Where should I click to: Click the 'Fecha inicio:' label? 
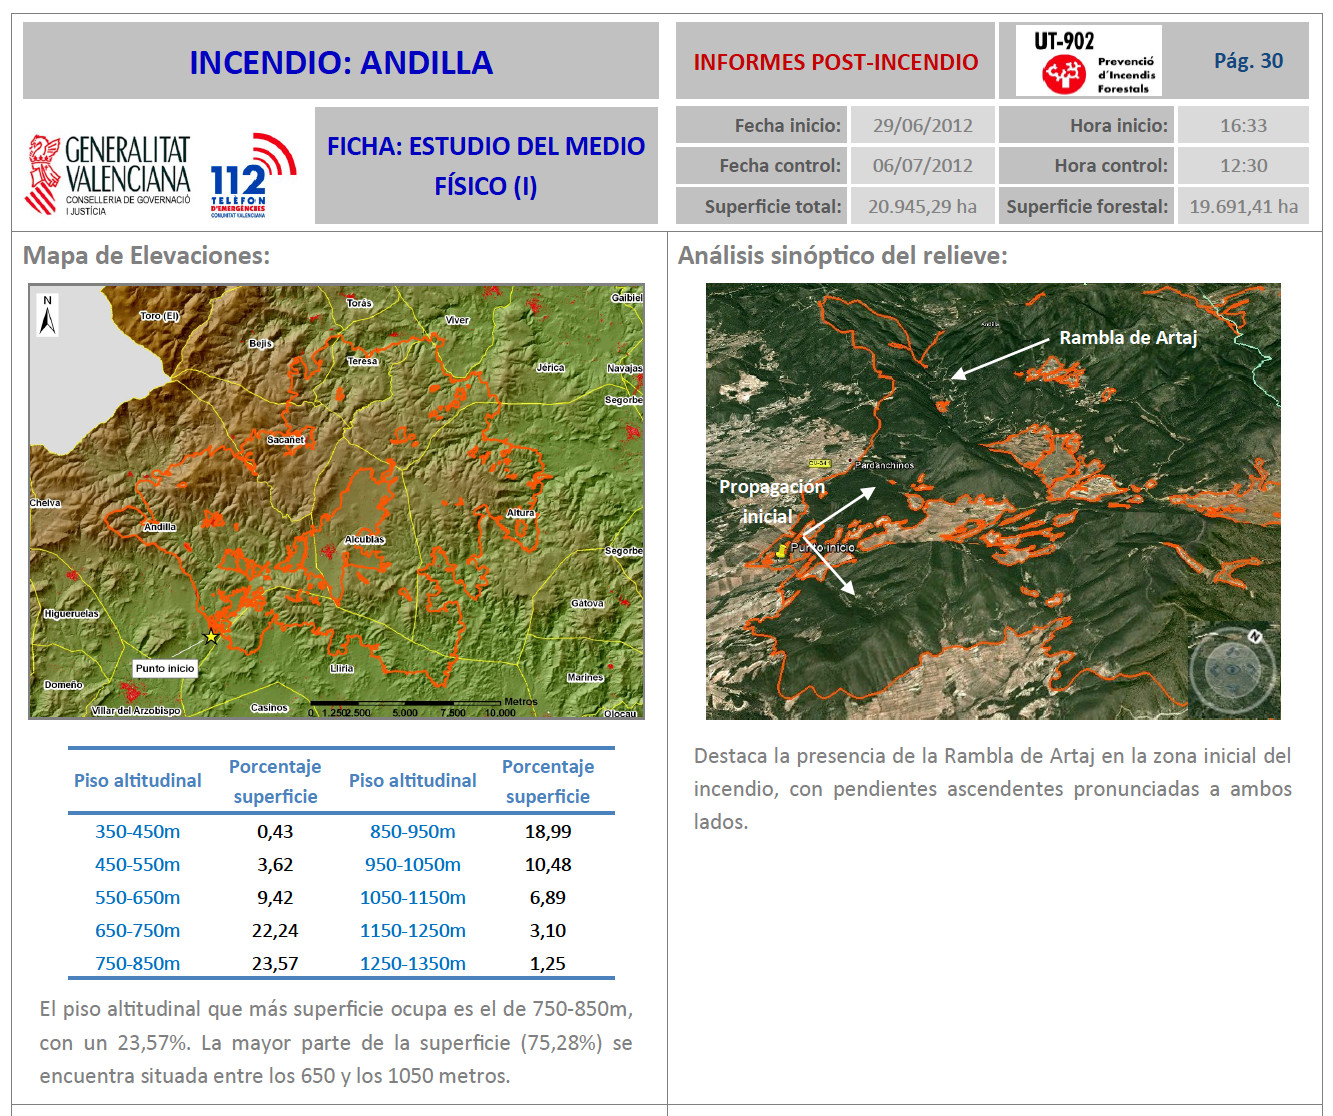[788, 125]
